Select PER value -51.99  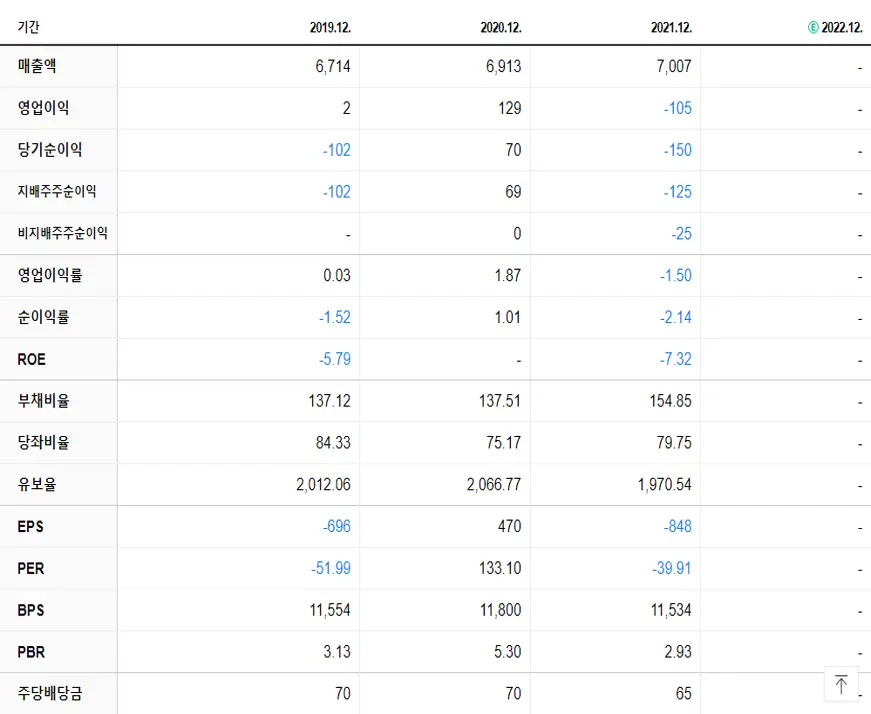(x=331, y=568)
